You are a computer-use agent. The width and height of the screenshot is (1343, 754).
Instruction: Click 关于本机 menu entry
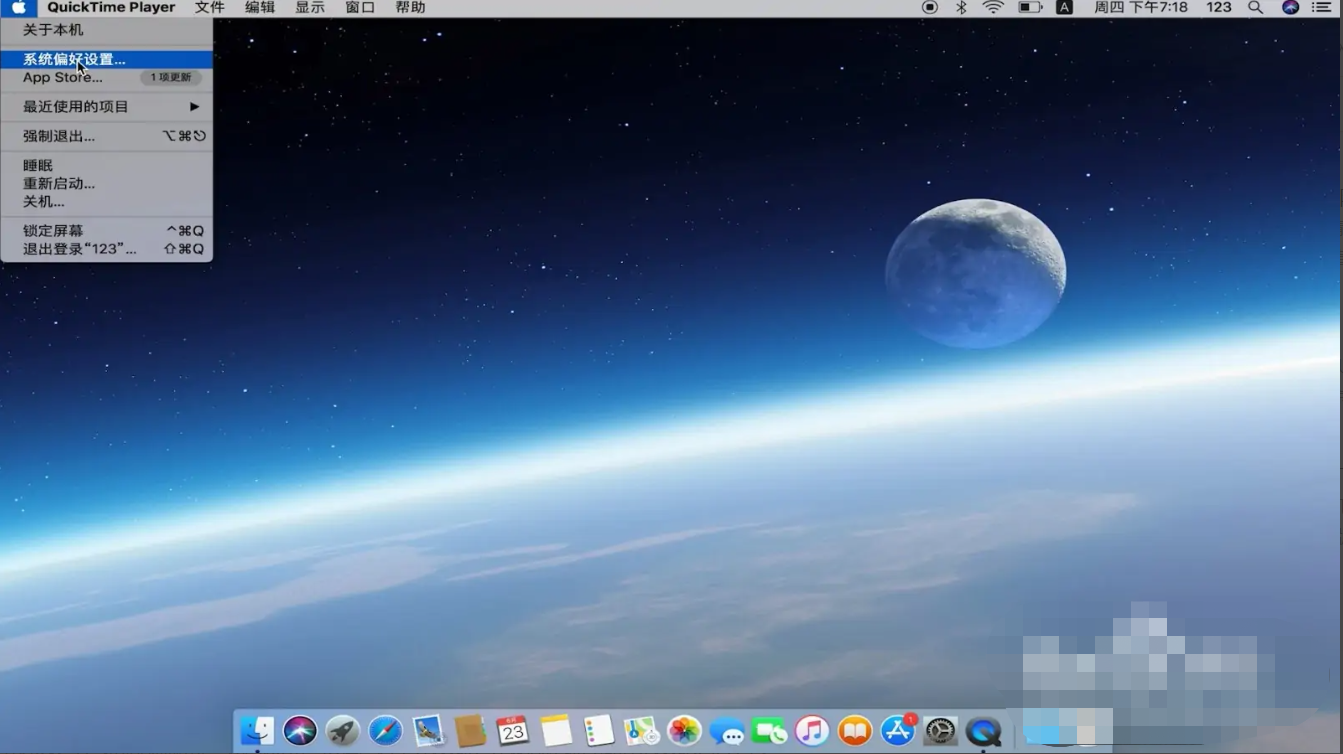pyautogui.click(x=53, y=31)
